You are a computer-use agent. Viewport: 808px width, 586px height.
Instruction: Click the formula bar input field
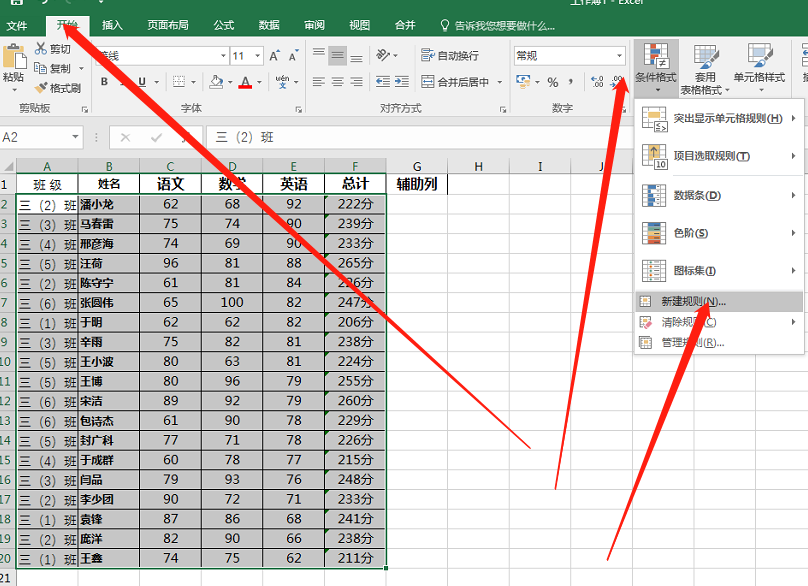505,137
